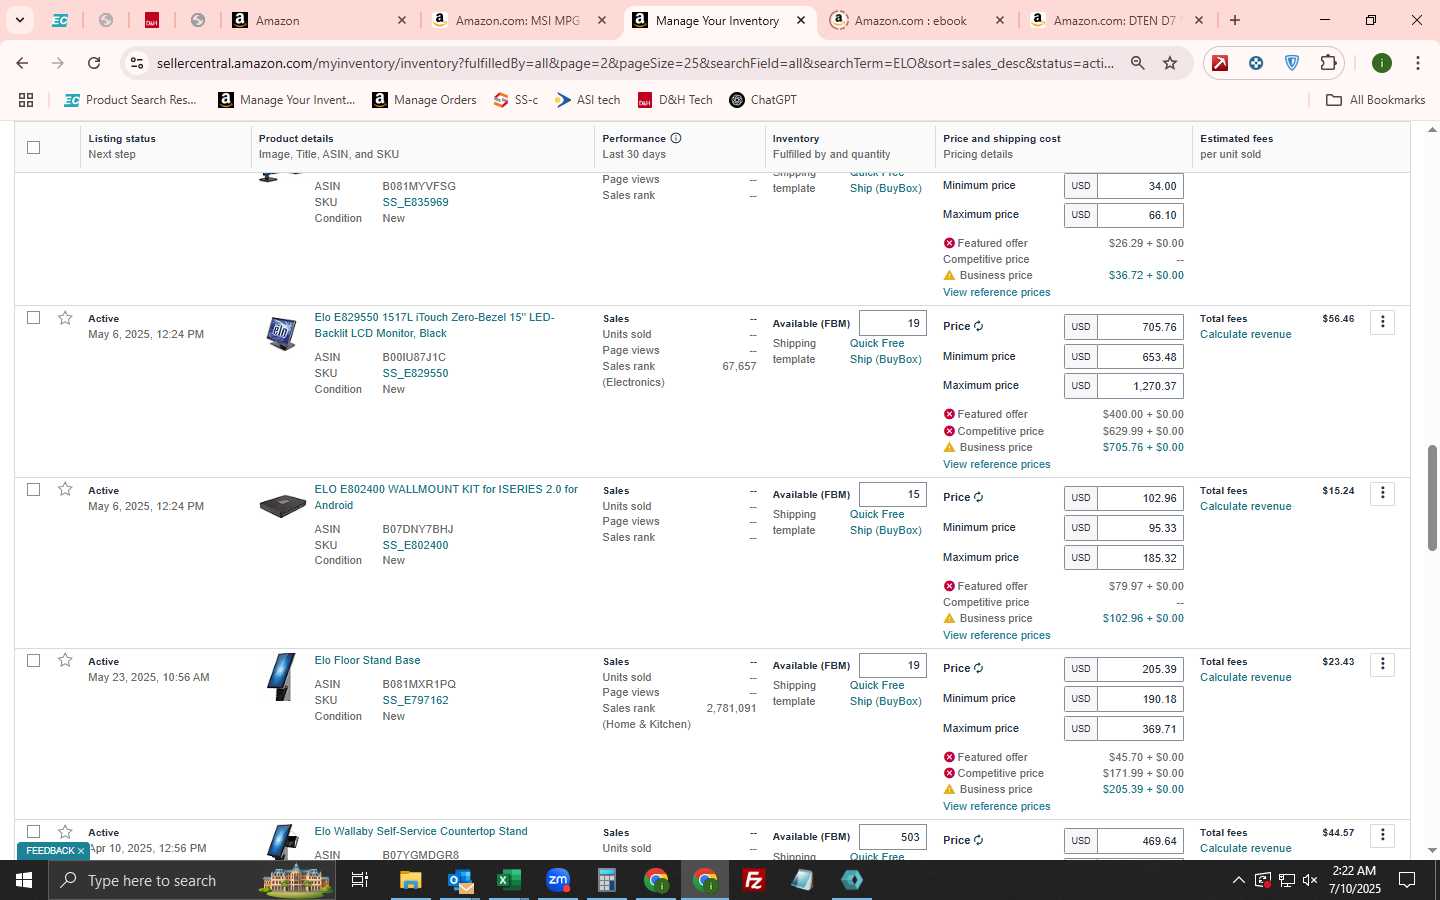Open Excel from the Windows taskbar
This screenshot has height=900, width=1440.
(x=509, y=880)
